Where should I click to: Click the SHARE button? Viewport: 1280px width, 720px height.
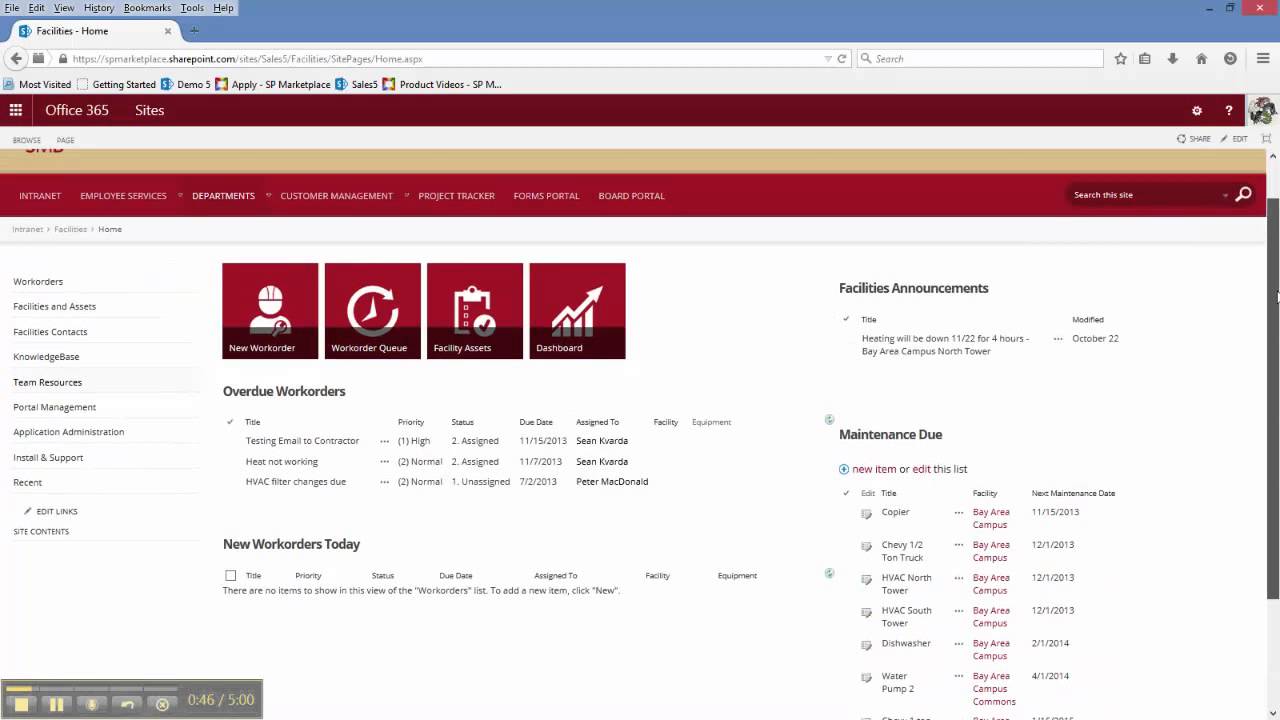click(1194, 139)
